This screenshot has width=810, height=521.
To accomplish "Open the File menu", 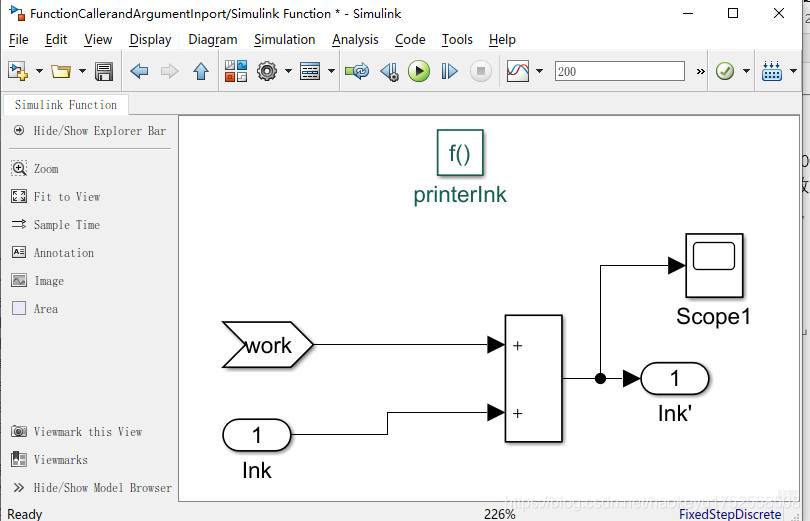I will click(x=19, y=40).
